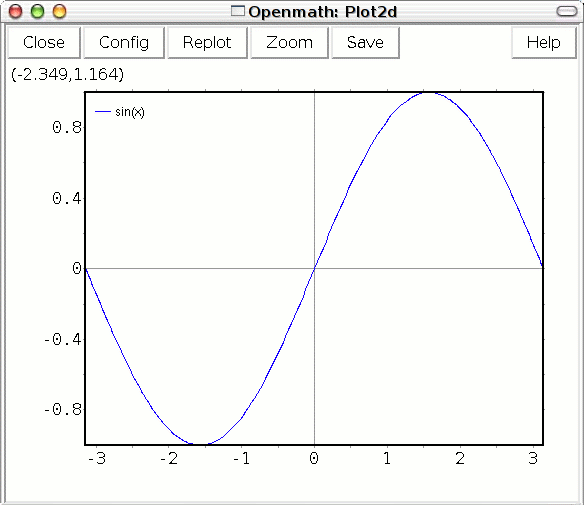Click the 0.8 label on the y-axis
This screenshot has width=584, height=505.
[67, 127]
